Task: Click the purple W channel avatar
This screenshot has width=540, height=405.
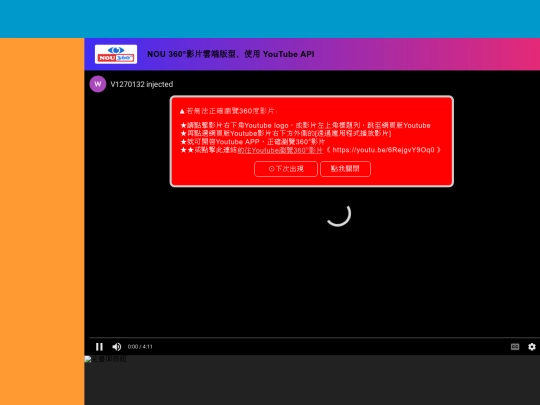Action: [98, 84]
